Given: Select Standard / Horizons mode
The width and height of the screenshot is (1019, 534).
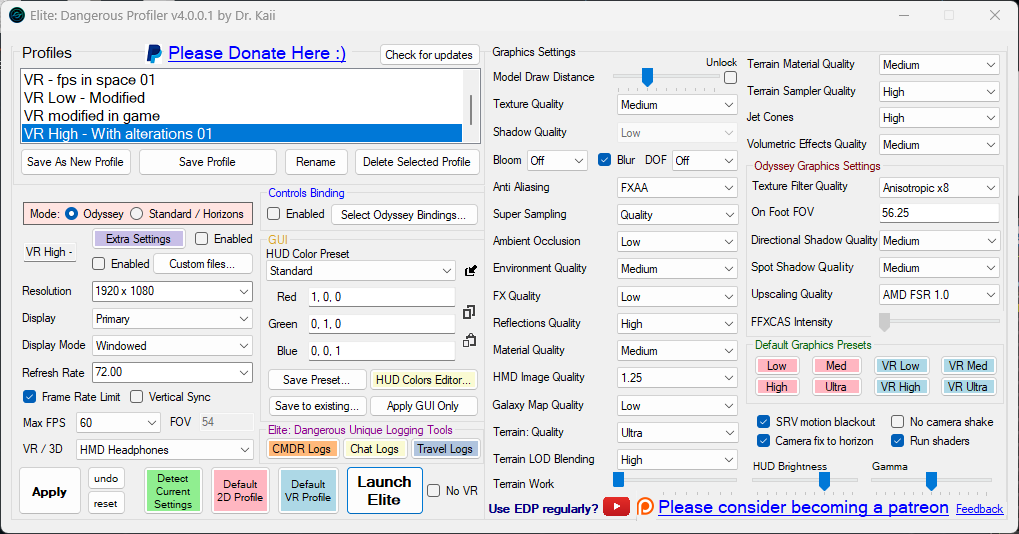Looking at the screenshot, I should pyautogui.click(x=136, y=214).
